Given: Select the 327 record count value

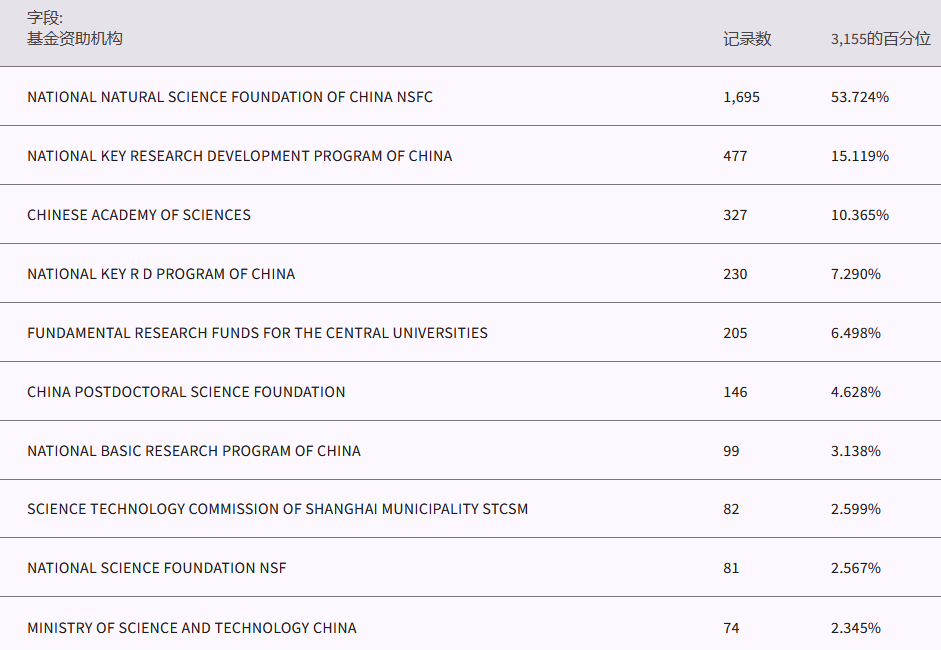Looking at the screenshot, I should (x=735, y=215).
